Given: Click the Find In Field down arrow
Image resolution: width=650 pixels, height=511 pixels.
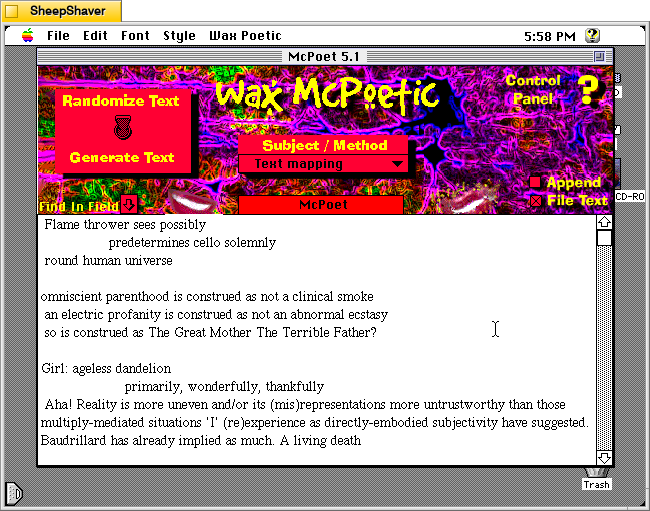Looking at the screenshot, I should pyautogui.click(x=129, y=204).
